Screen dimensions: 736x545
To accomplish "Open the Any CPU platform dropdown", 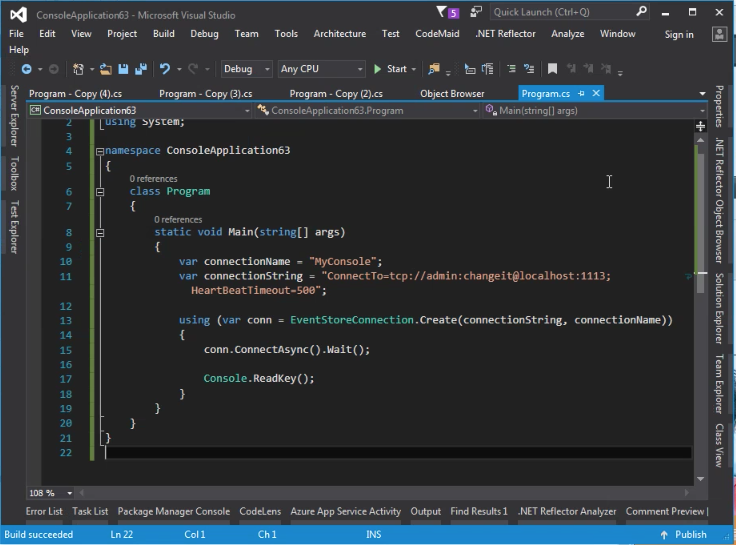I will [x=322, y=69].
